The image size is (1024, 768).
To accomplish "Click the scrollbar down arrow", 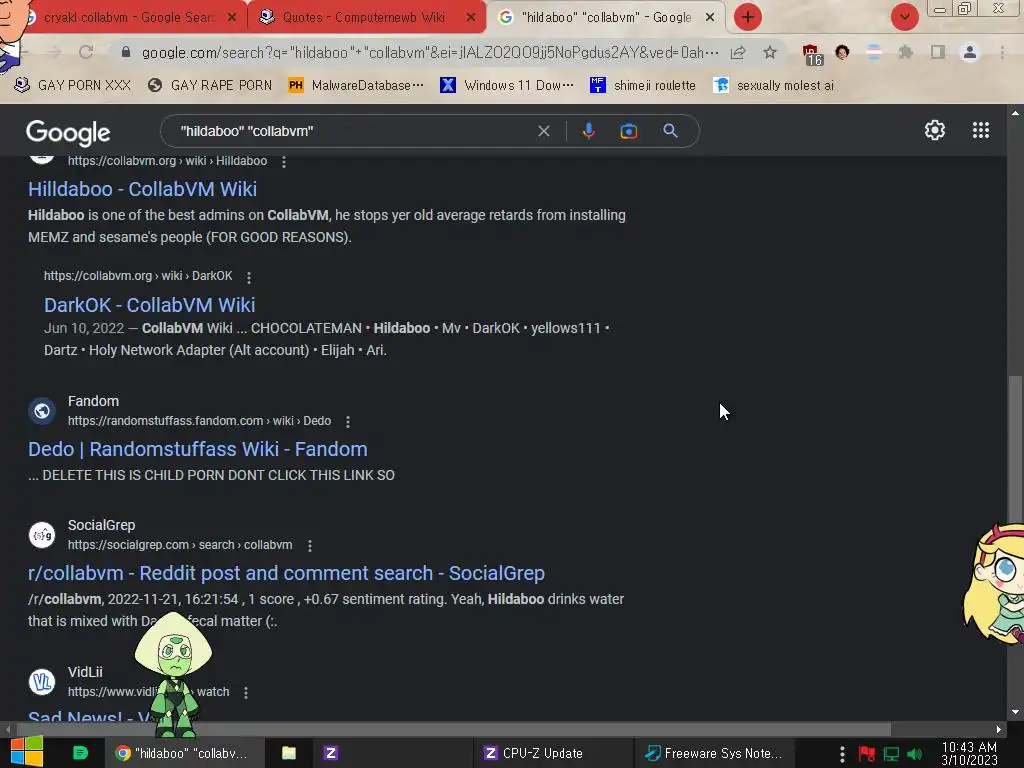I will pos(1015,712).
